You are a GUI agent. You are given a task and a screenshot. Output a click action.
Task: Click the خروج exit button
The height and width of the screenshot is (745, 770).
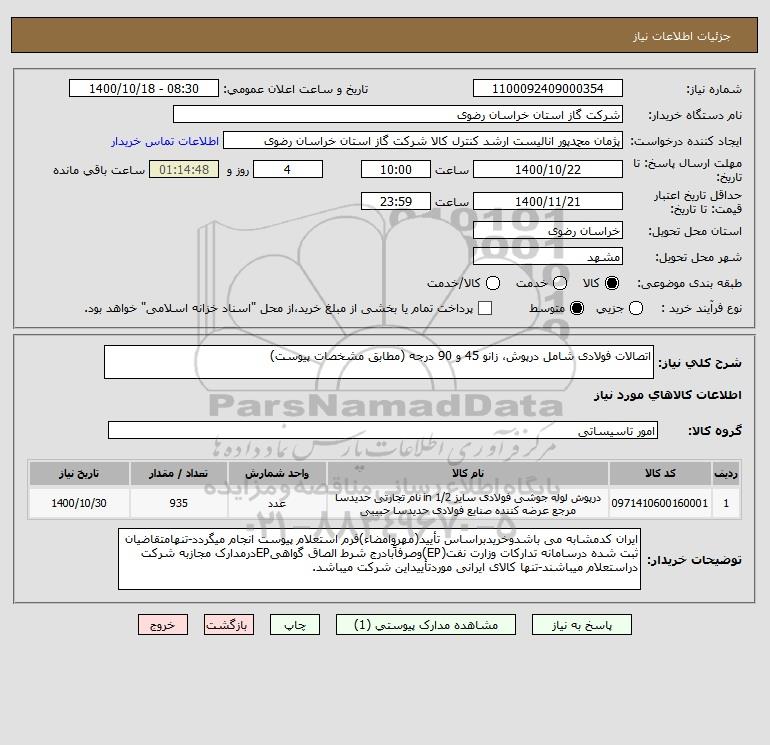pyautogui.click(x=163, y=625)
